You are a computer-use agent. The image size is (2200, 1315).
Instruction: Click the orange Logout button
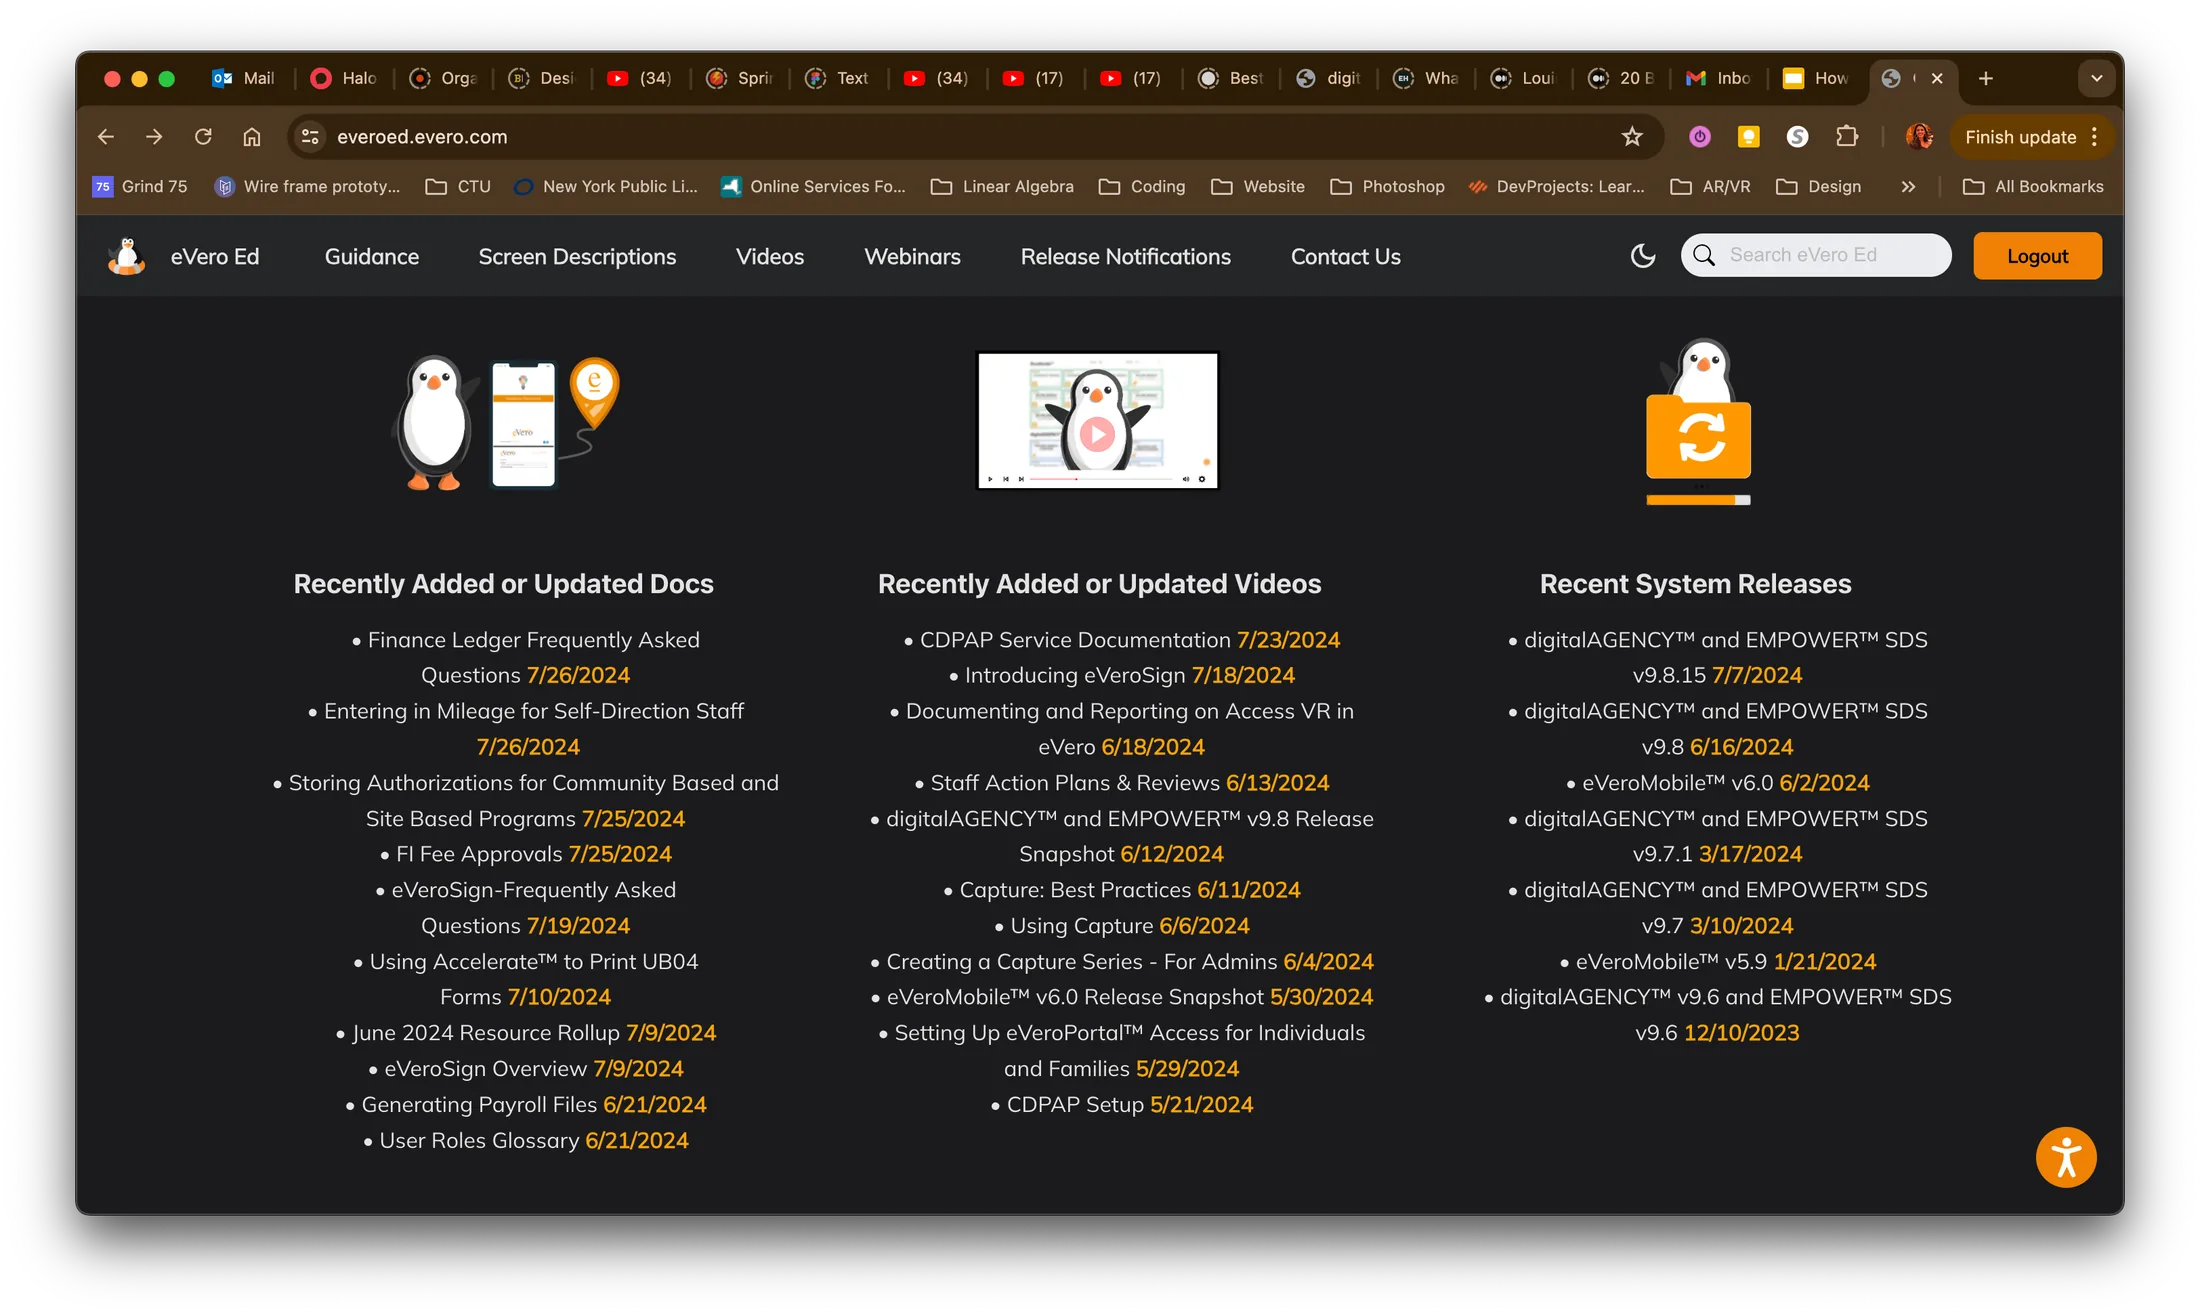pyautogui.click(x=2037, y=256)
